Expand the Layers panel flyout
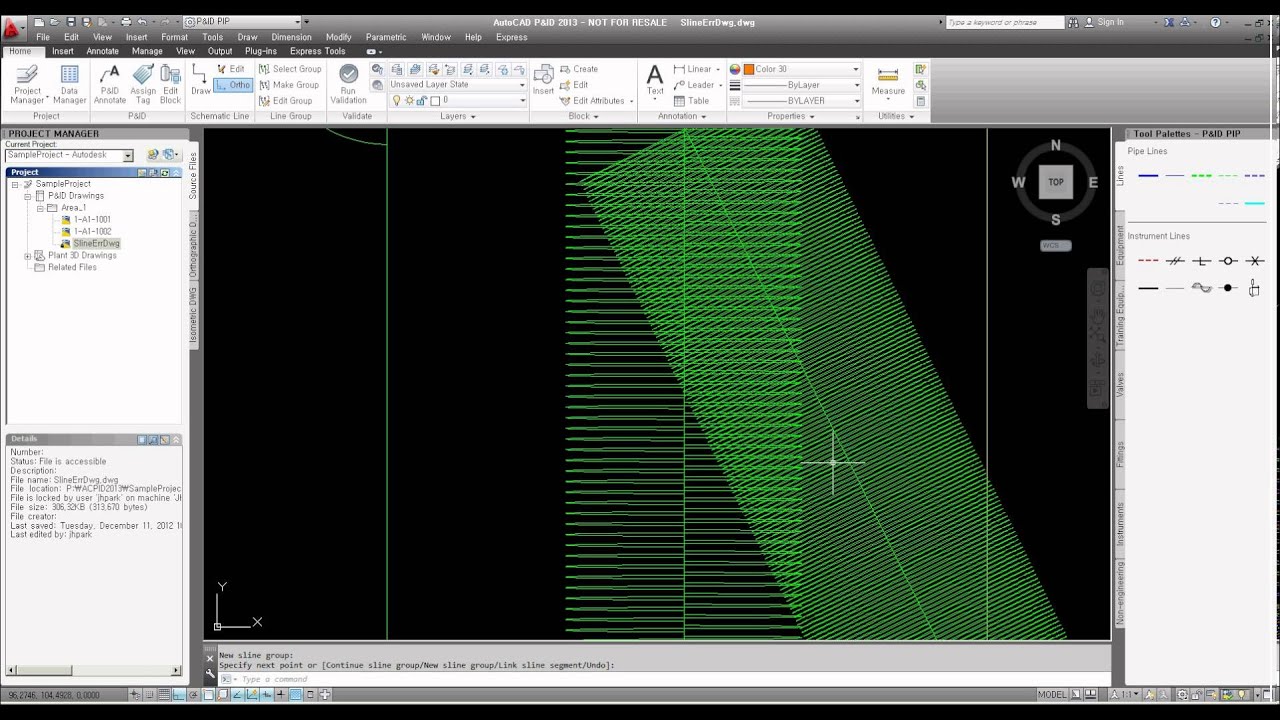Viewport: 1280px width, 720px height. point(457,116)
